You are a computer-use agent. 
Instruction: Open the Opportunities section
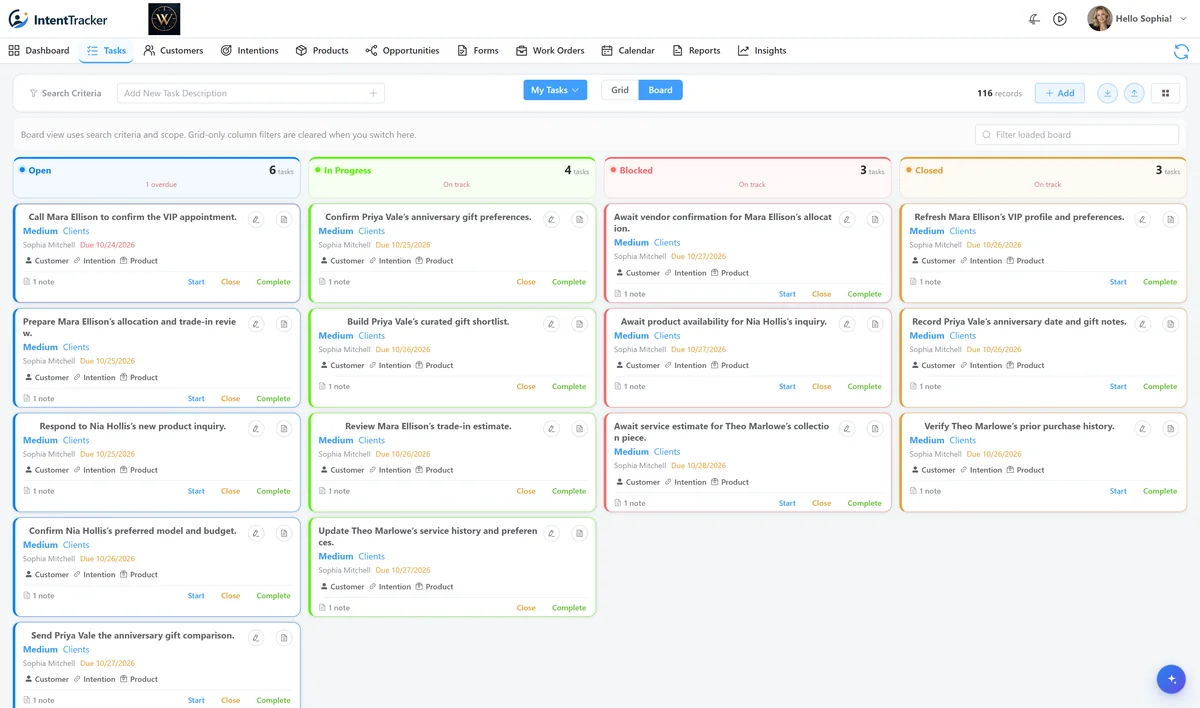pyautogui.click(x=402, y=50)
